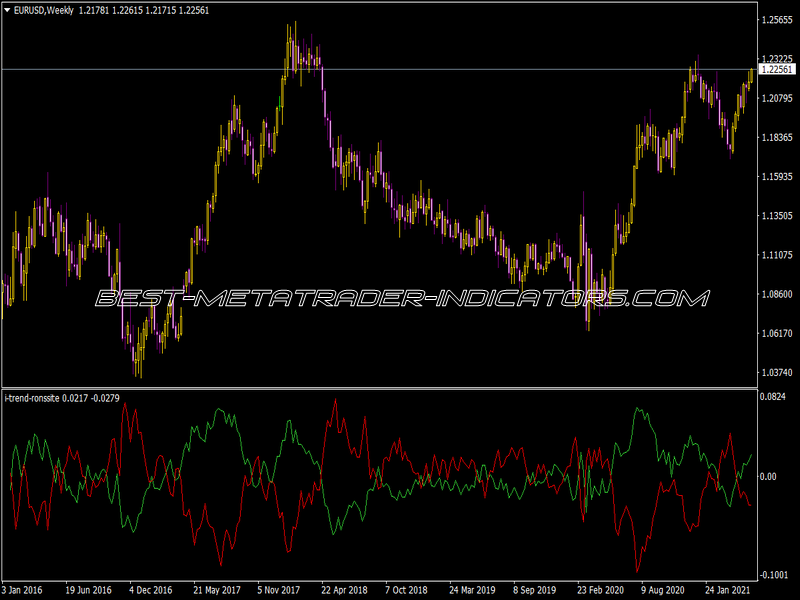Image resolution: width=800 pixels, height=600 pixels.
Task: Click the EURUSD,Weekly chart title text
Action: tap(44, 10)
